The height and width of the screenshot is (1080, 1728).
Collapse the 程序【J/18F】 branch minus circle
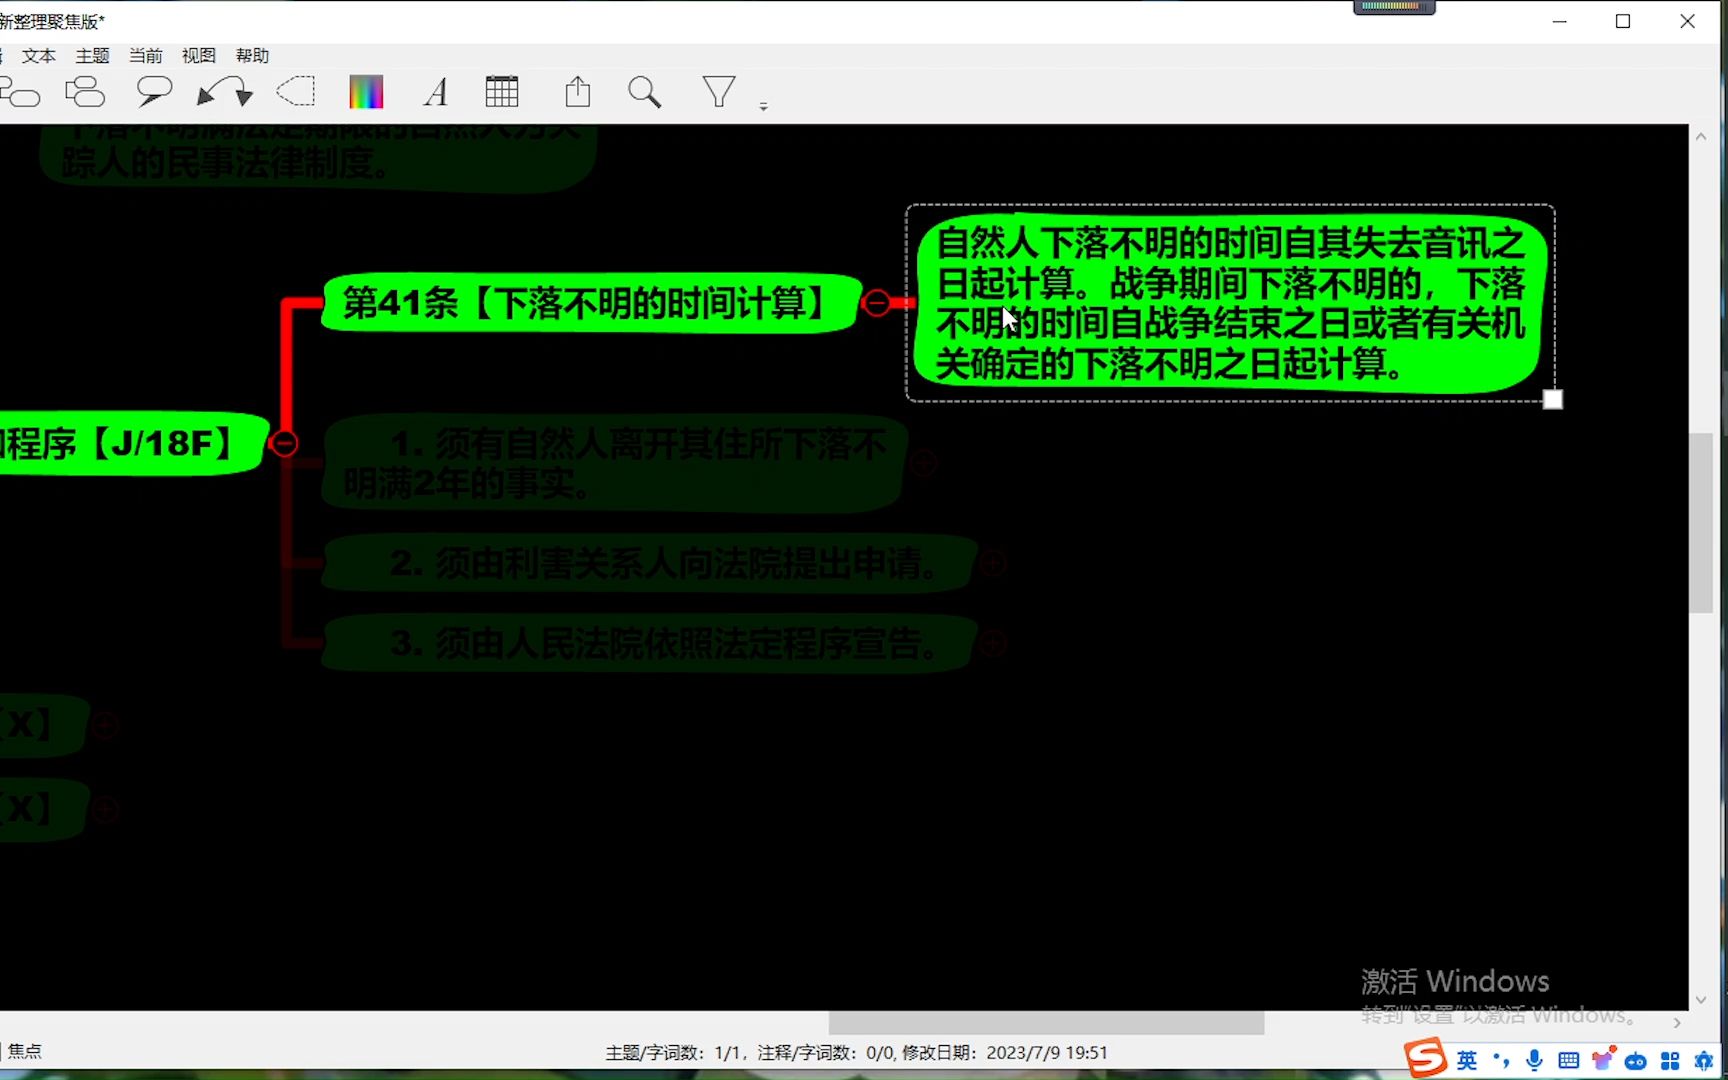coord(284,443)
